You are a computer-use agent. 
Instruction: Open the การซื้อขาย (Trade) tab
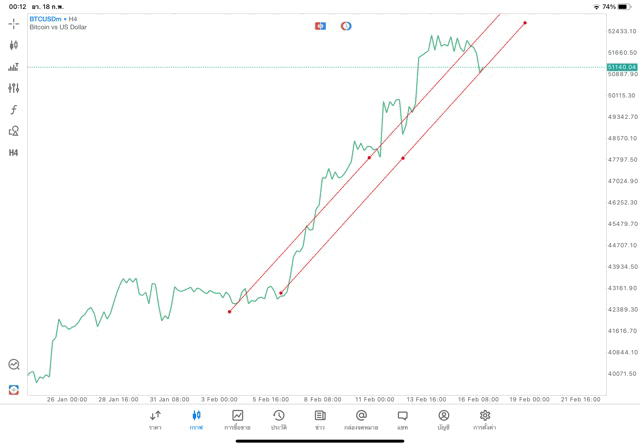click(x=237, y=420)
